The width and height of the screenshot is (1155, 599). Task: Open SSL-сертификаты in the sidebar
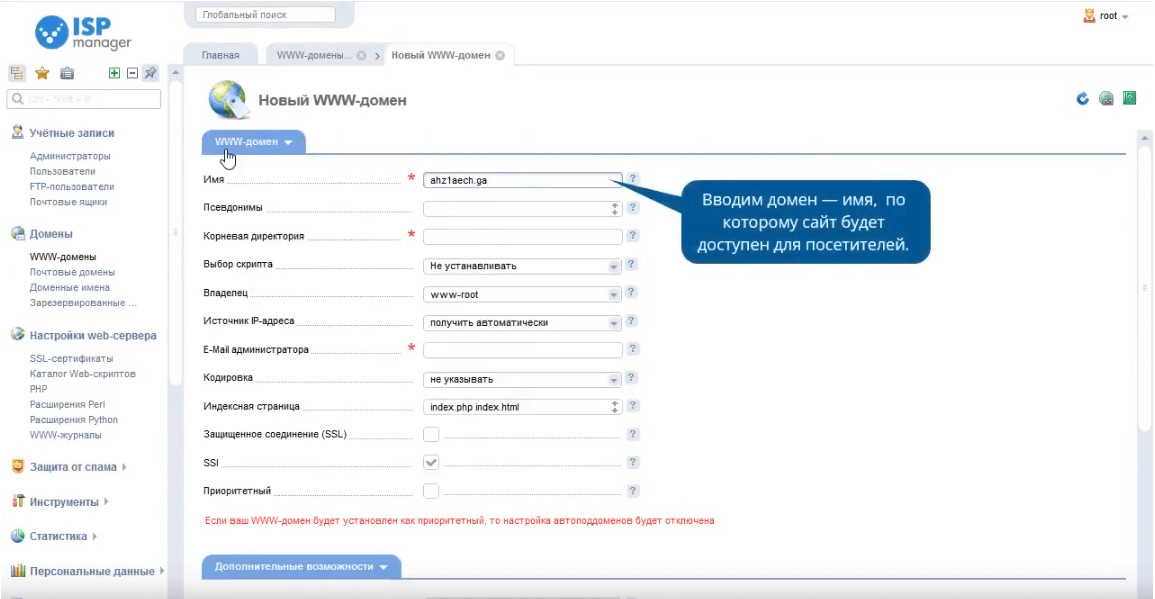(71, 358)
